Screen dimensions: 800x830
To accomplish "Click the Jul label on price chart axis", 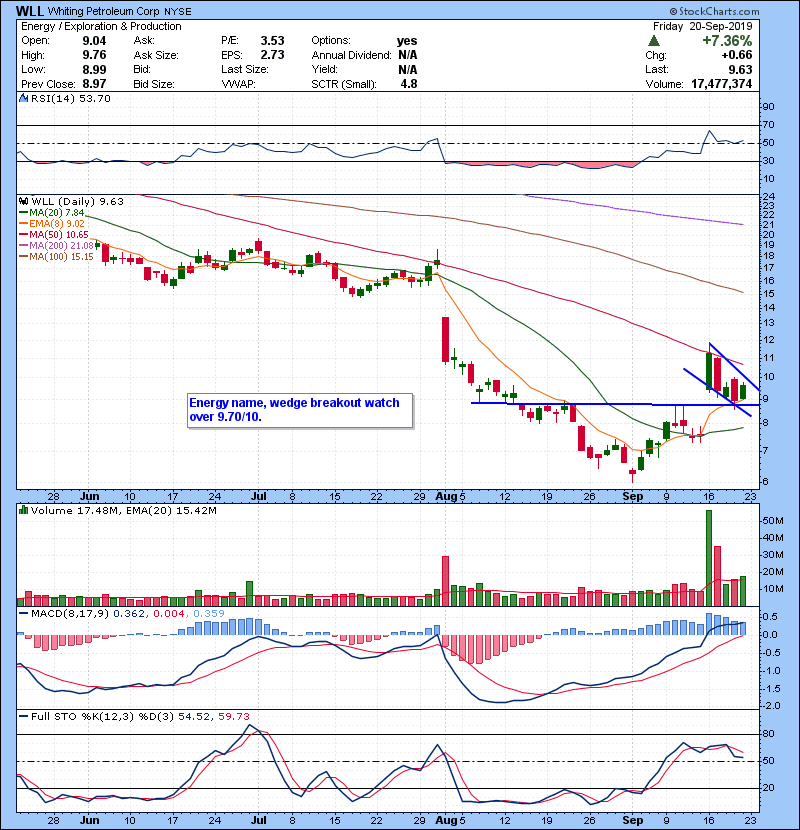I will [258, 497].
